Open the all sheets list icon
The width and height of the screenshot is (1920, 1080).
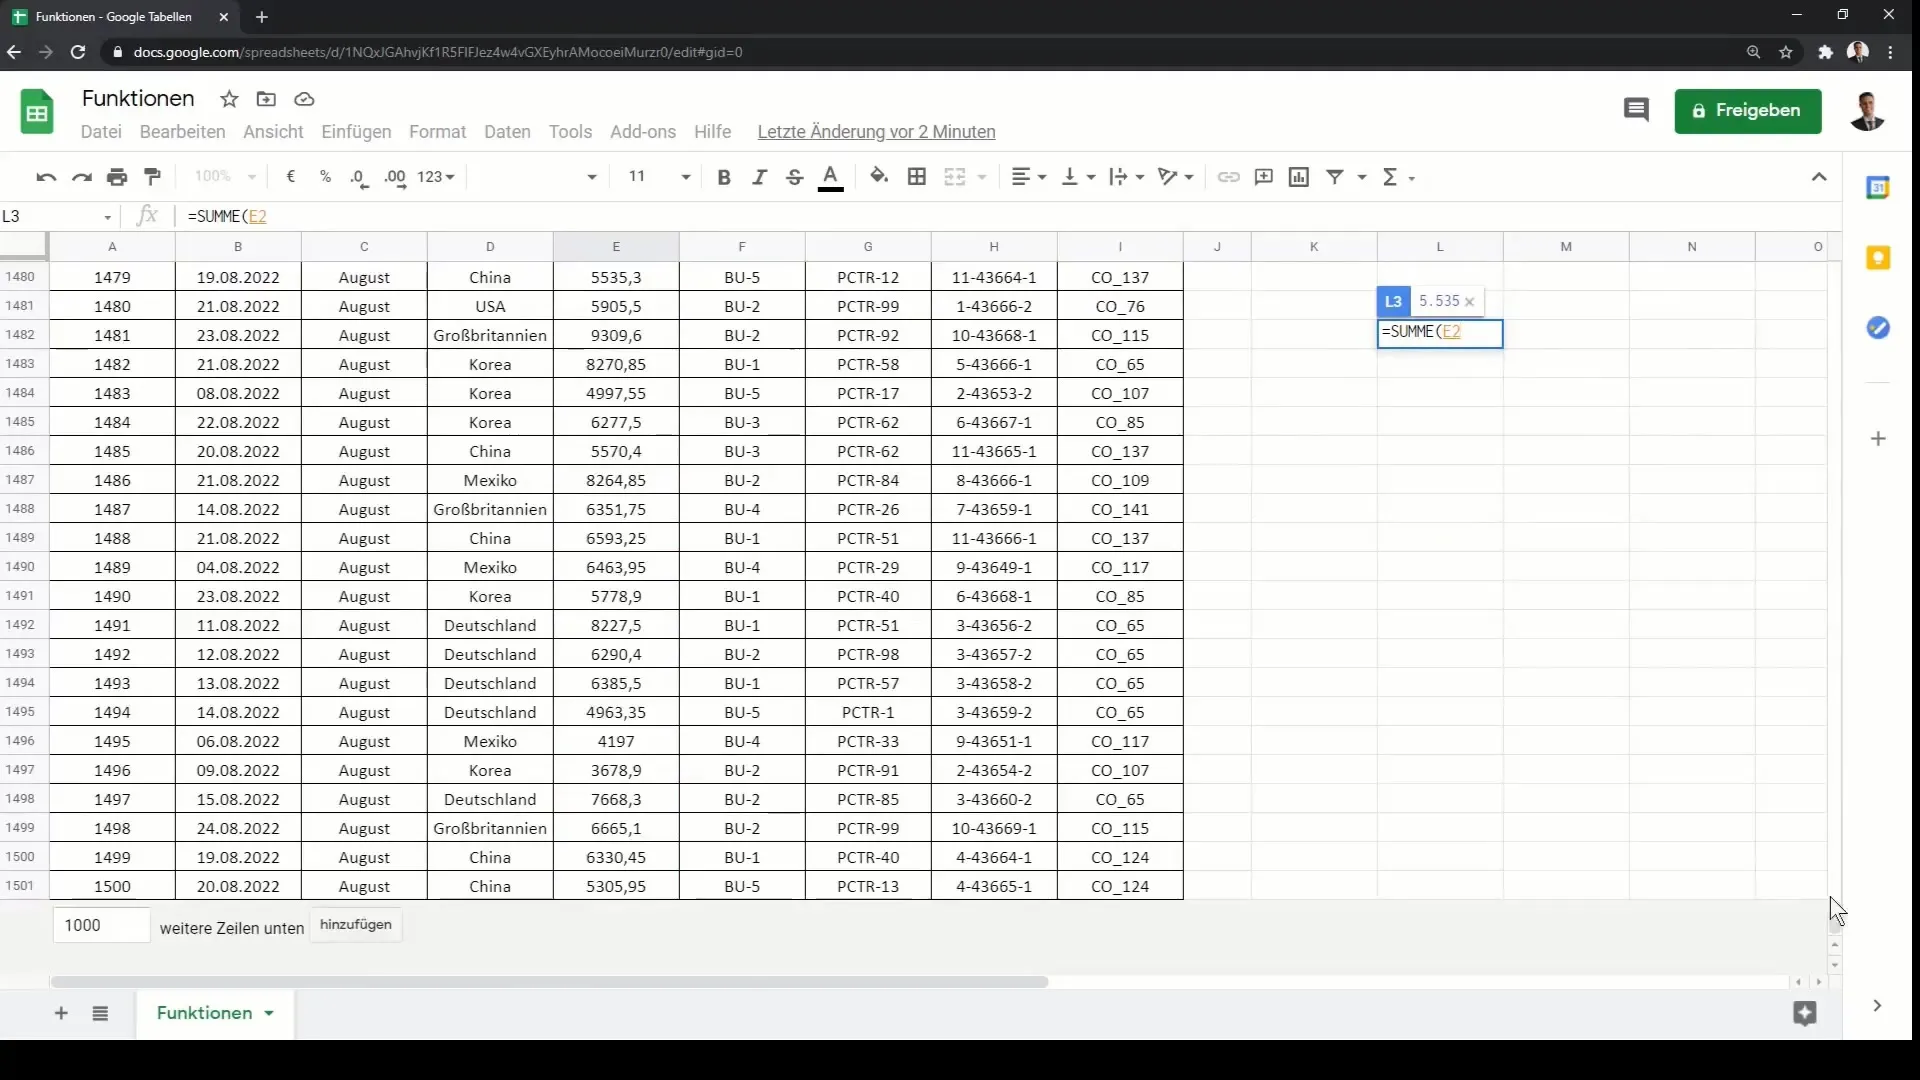point(100,1013)
